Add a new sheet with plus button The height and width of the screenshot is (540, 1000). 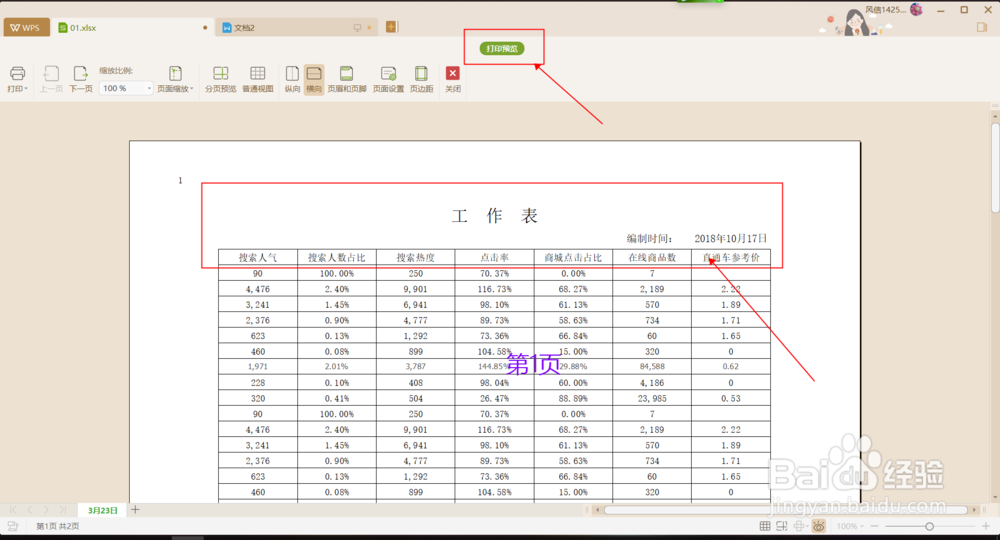135,509
